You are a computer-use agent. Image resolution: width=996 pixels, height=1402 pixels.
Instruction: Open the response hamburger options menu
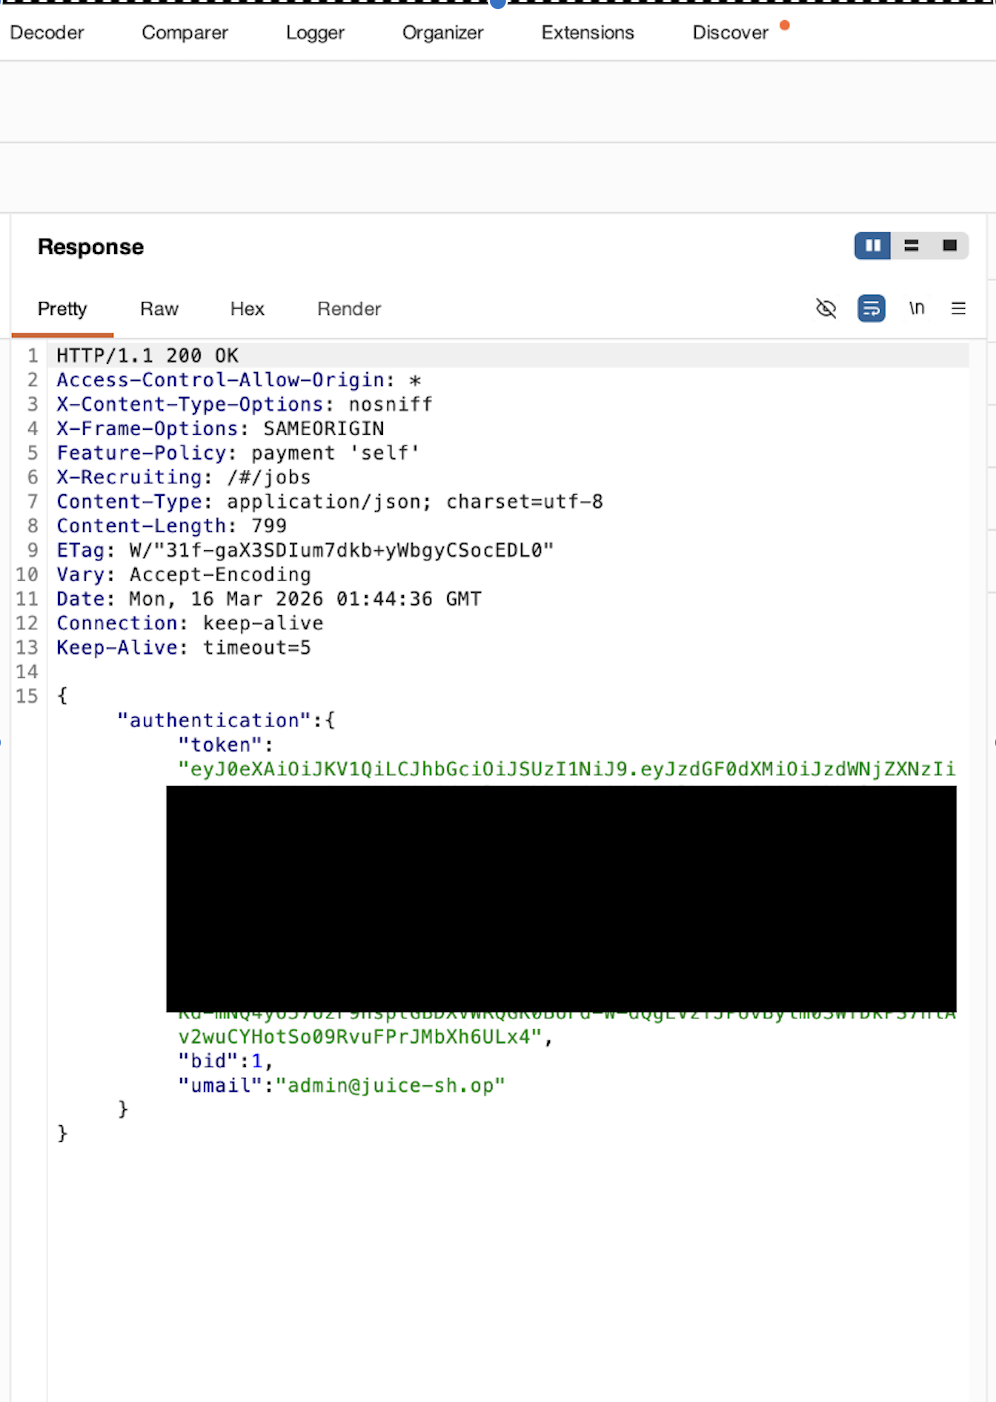point(958,308)
